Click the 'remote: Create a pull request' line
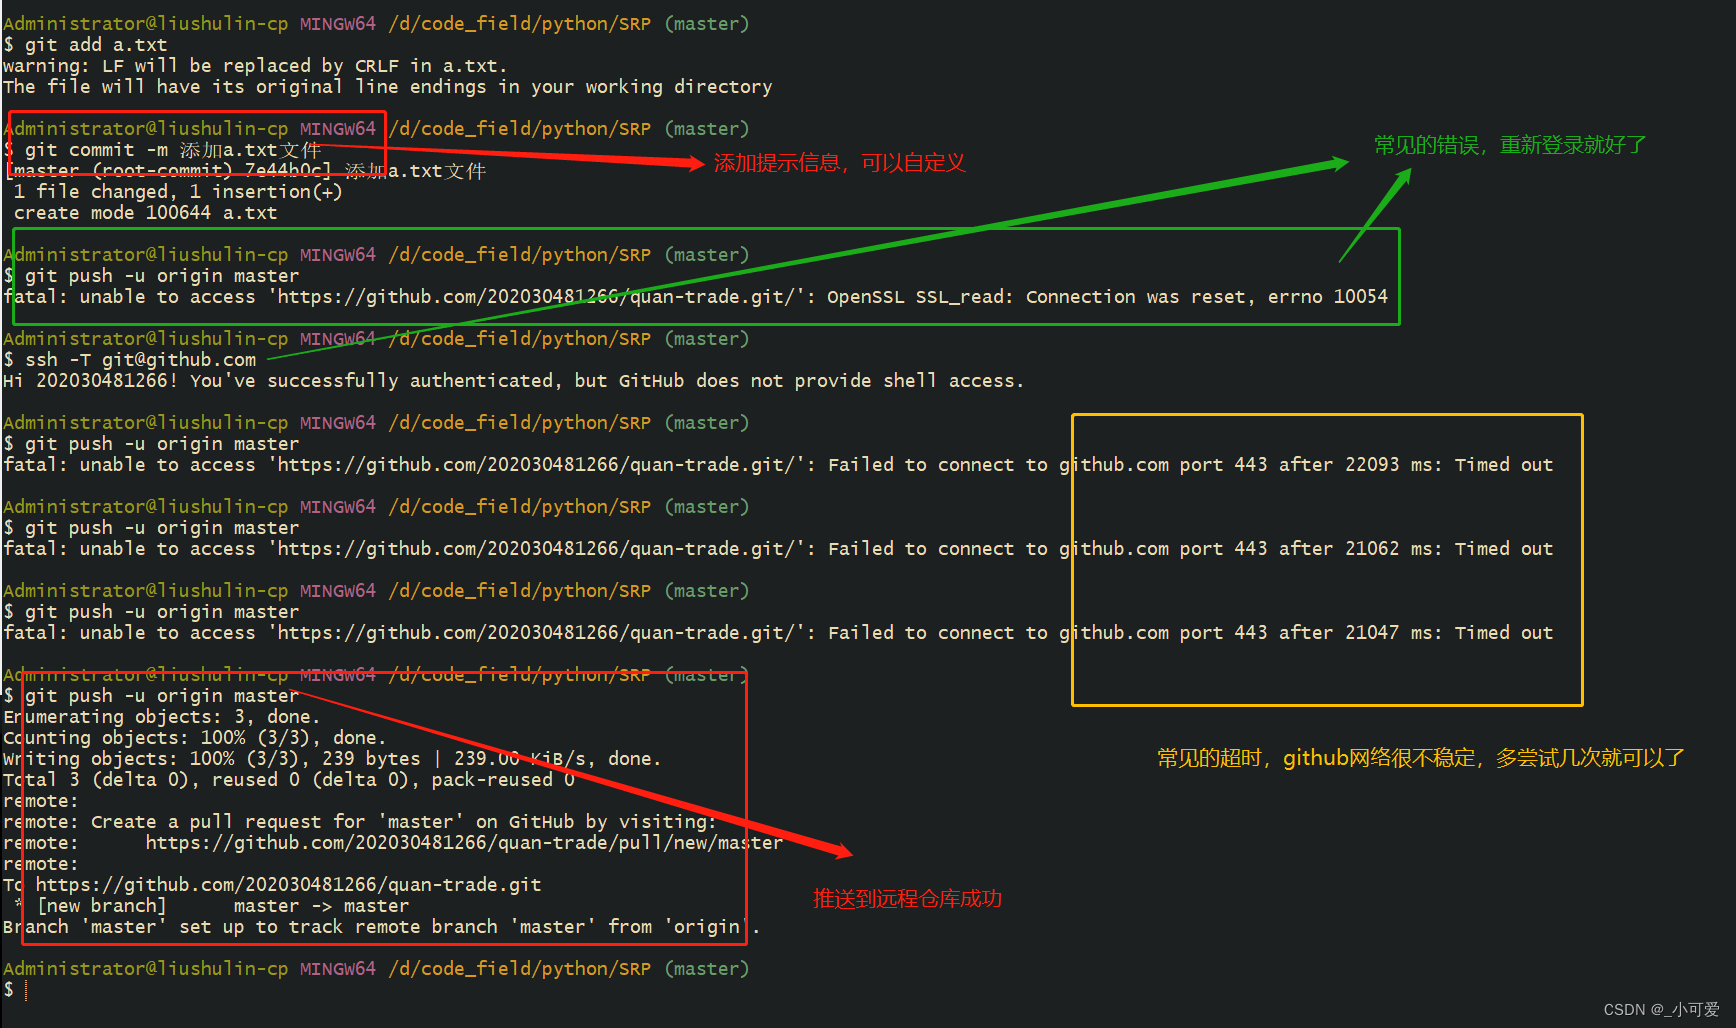The height and width of the screenshot is (1028, 1736). 360,822
